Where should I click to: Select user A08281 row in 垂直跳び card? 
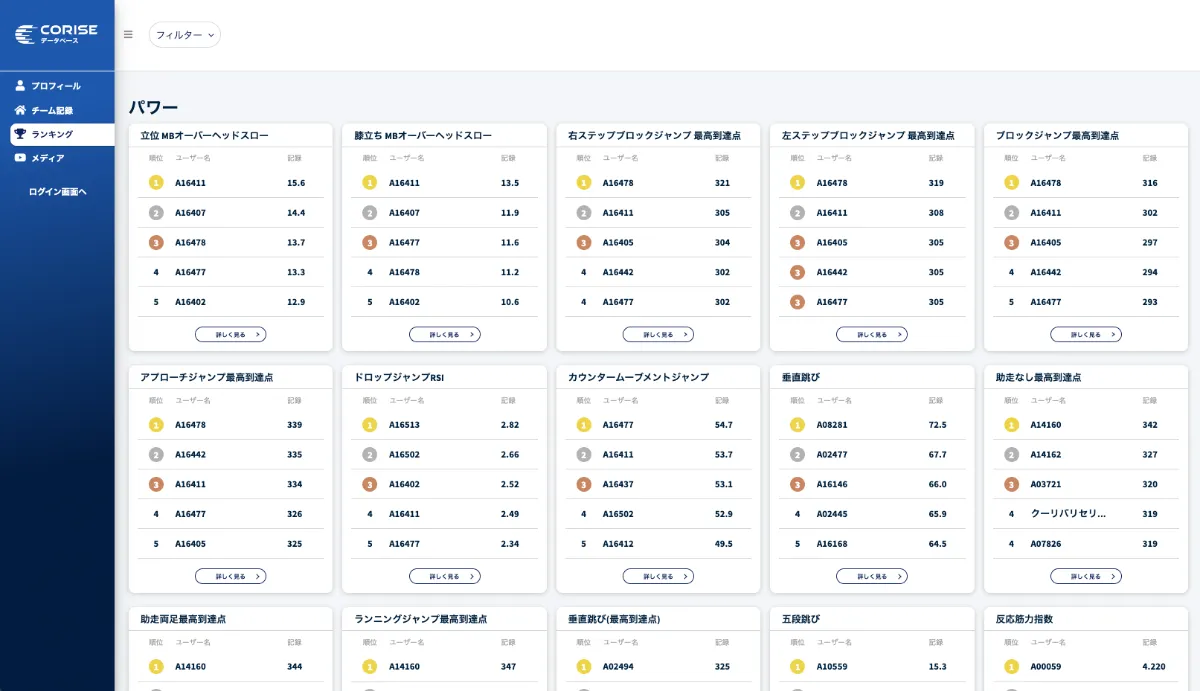pos(832,425)
